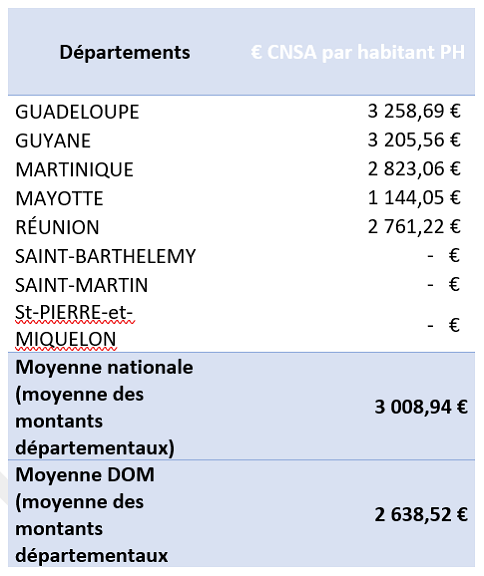Click the Départements column header
This screenshot has height=576, width=484.
(125, 53)
